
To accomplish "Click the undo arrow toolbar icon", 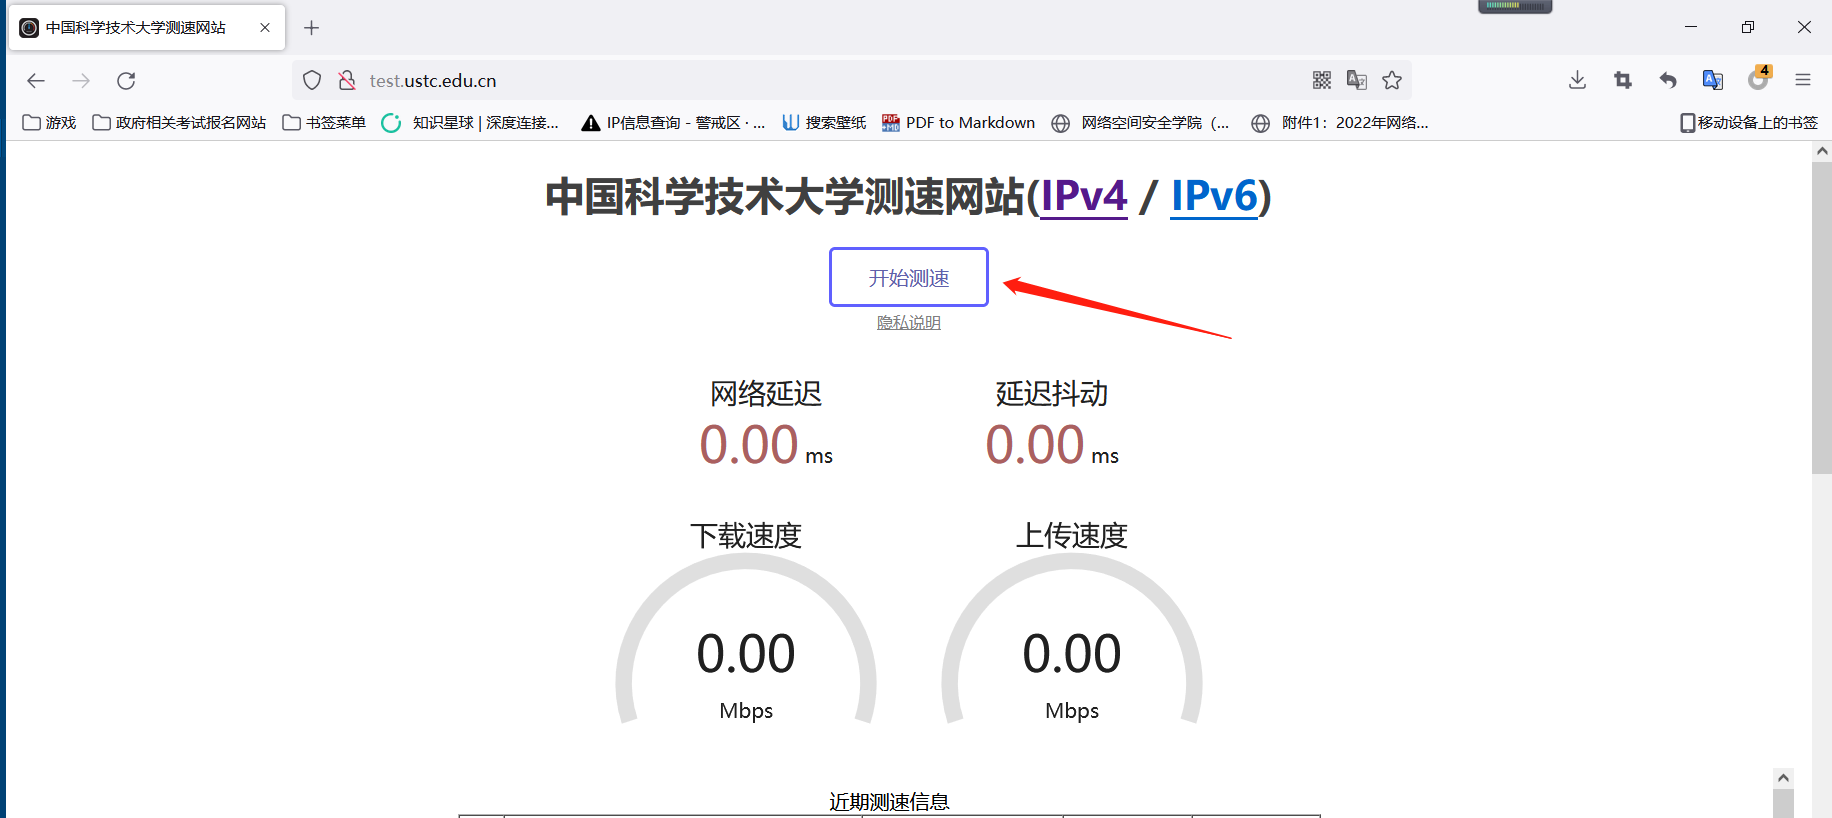I will click(x=1668, y=80).
